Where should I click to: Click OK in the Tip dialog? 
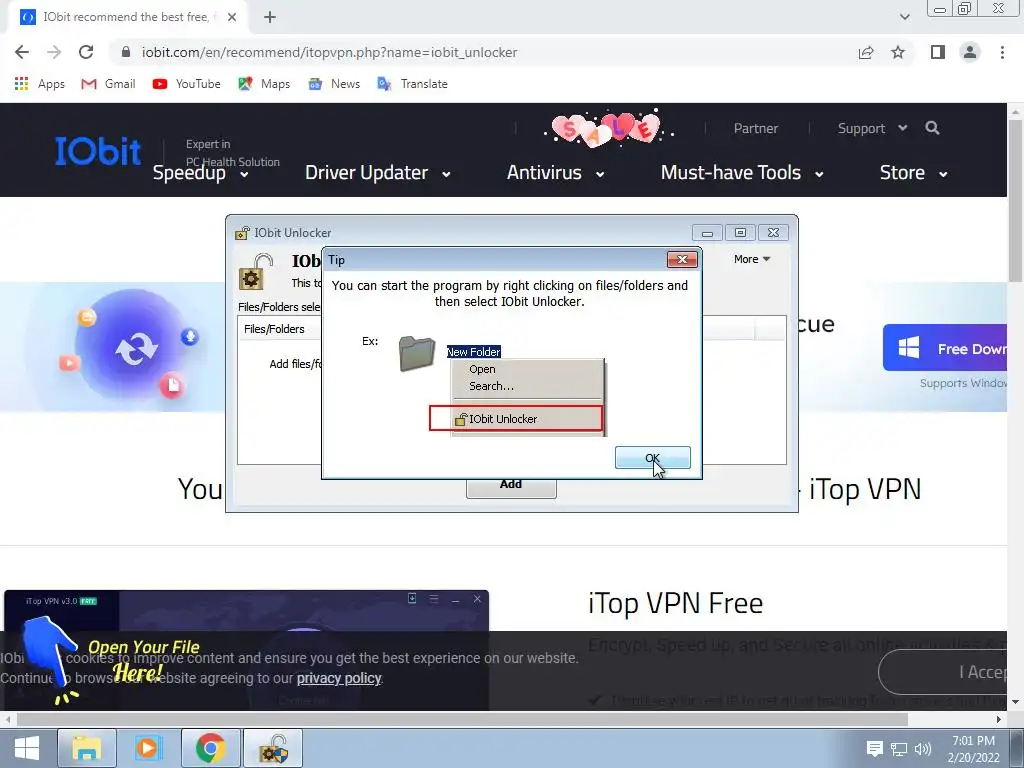[x=652, y=457]
